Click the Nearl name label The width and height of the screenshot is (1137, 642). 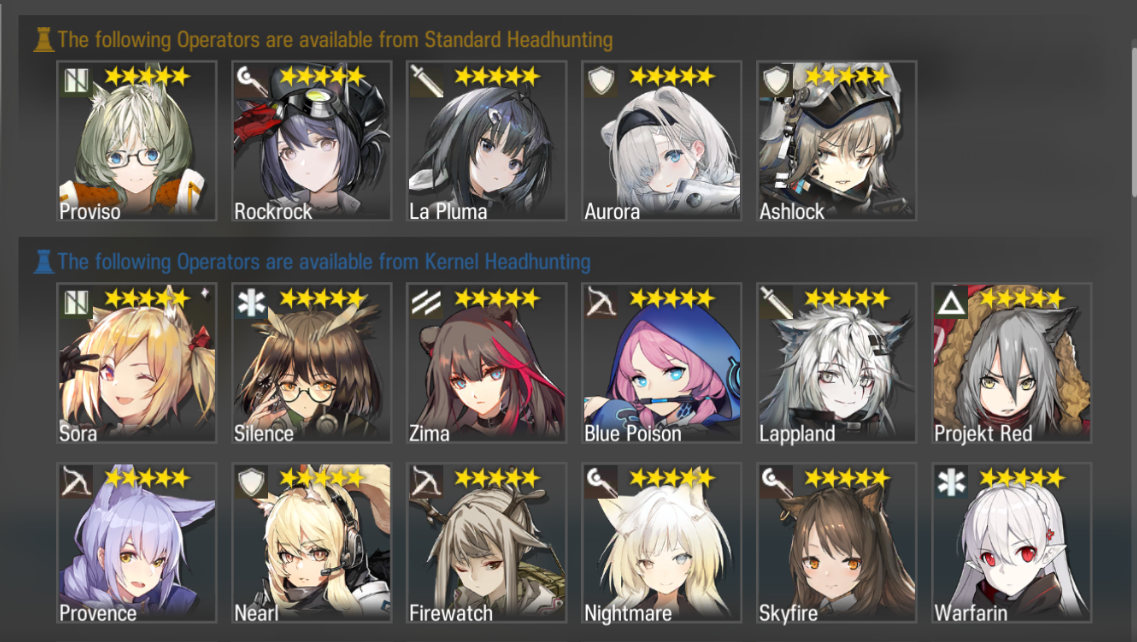[x=256, y=613]
